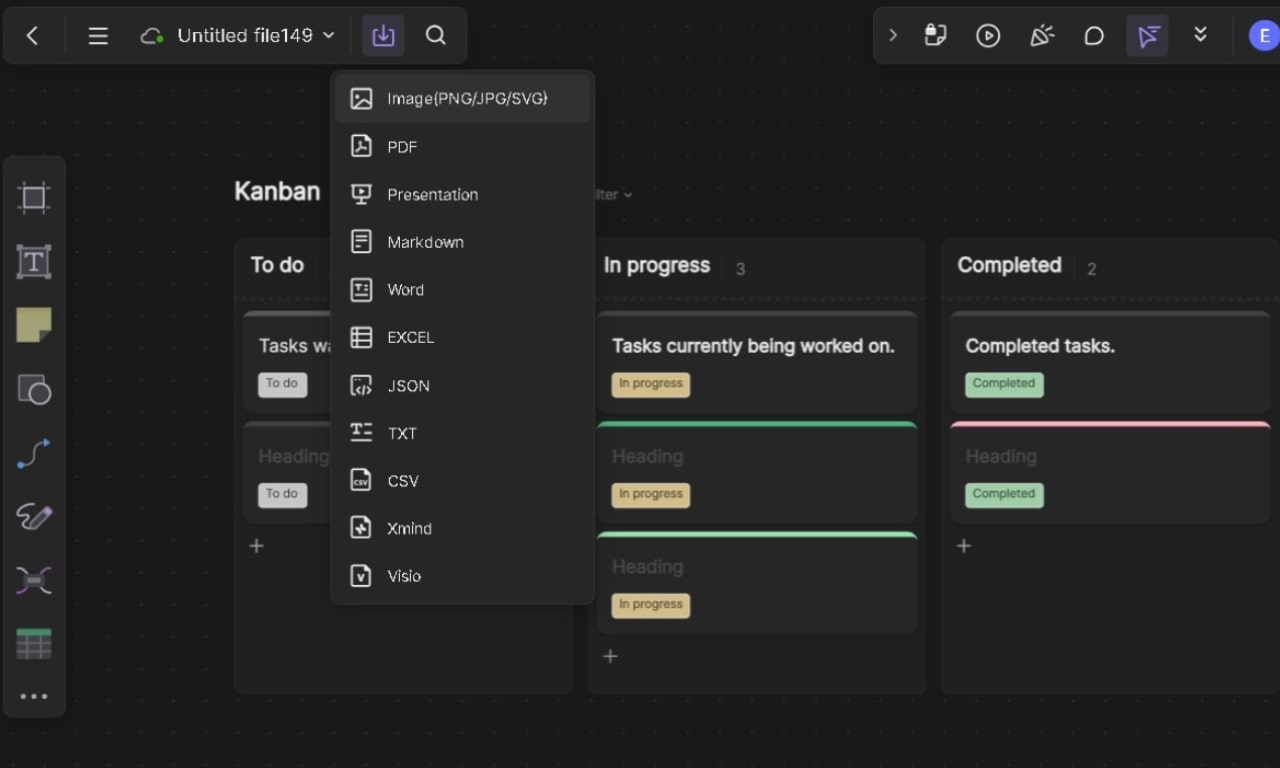
Task: Select the Pen drawing tool
Action: click(x=34, y=517)
